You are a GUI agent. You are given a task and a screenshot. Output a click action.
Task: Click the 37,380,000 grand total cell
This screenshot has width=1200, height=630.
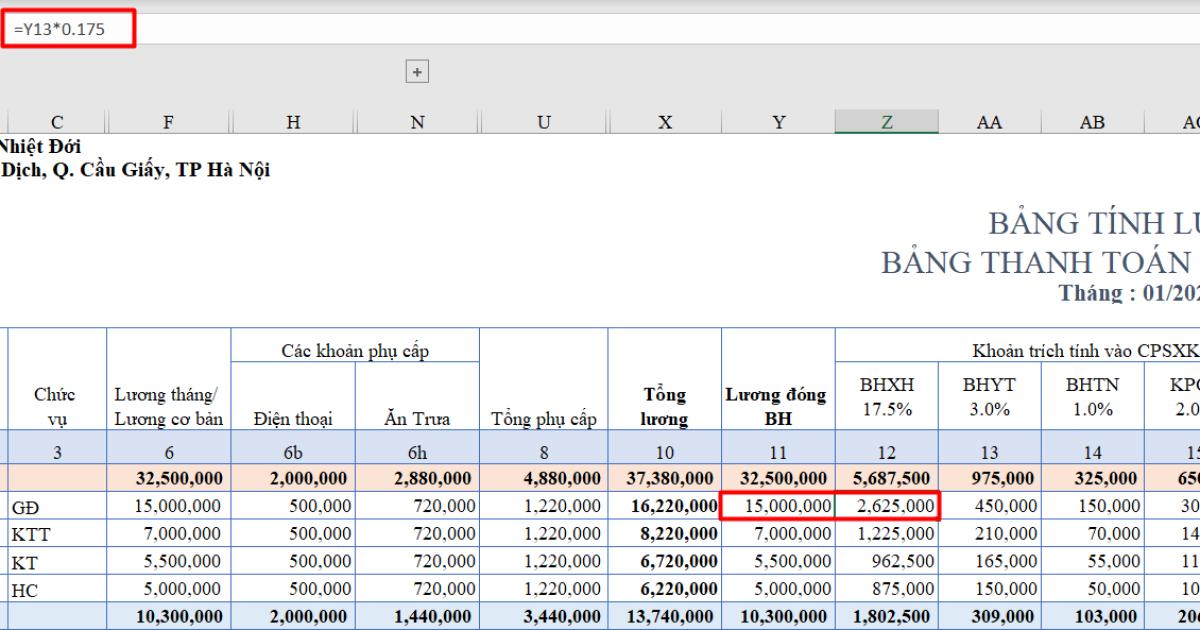coord(664,478)
